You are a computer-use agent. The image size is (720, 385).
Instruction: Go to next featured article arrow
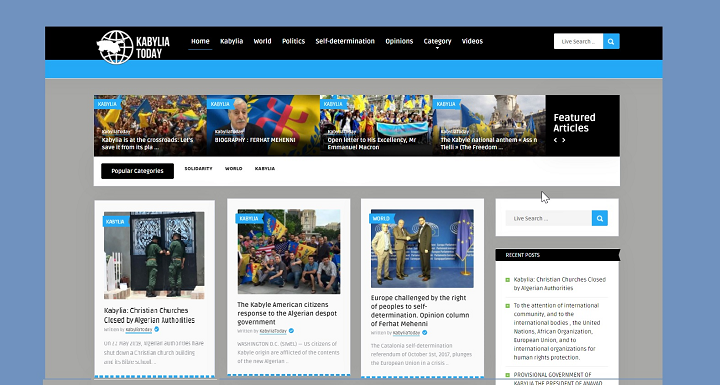pos(563,140)
